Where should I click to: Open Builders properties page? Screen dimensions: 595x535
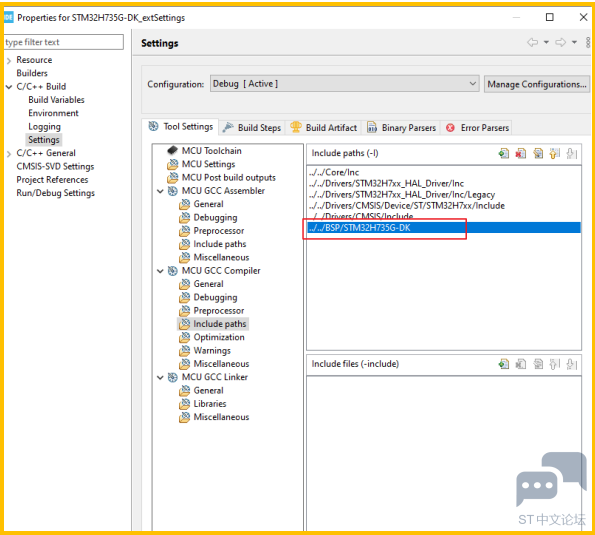[32, 73]
